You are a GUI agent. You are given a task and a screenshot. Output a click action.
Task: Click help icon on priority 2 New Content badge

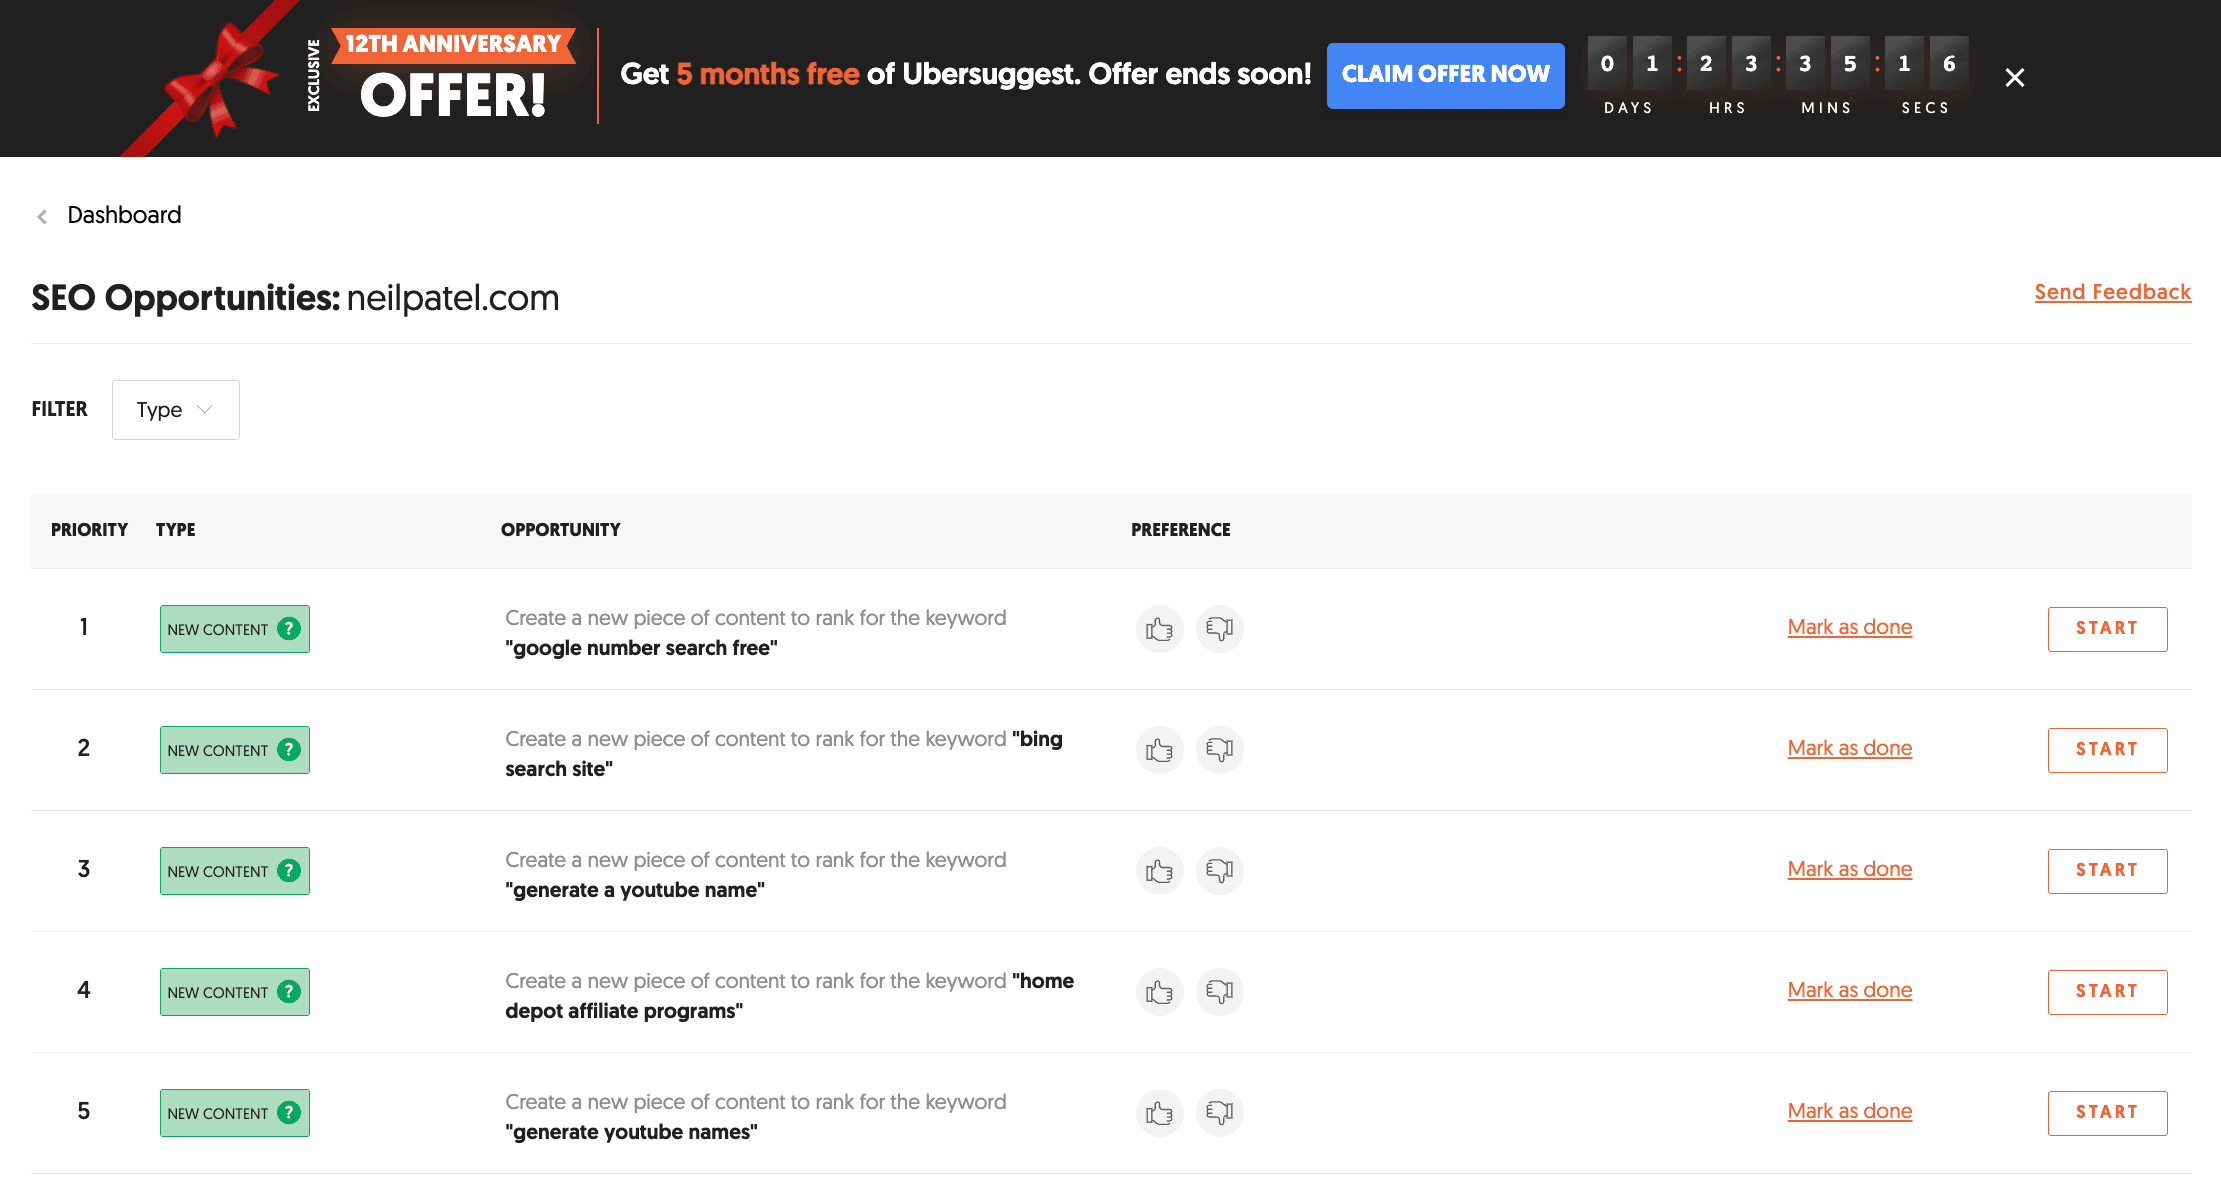[289, 750]
